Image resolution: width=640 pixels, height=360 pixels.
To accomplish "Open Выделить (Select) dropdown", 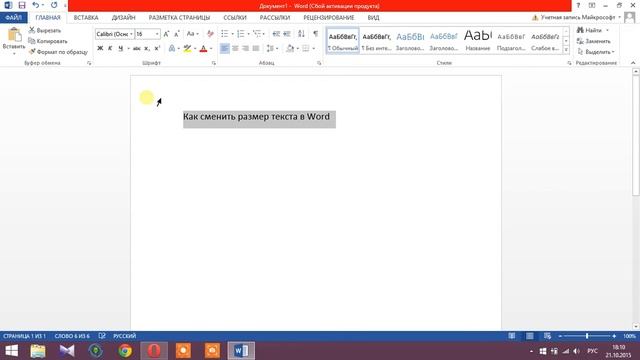I will pos(596,52).
